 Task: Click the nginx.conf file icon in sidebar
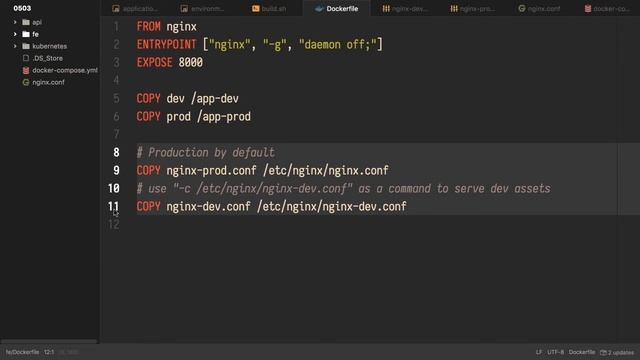26,82
